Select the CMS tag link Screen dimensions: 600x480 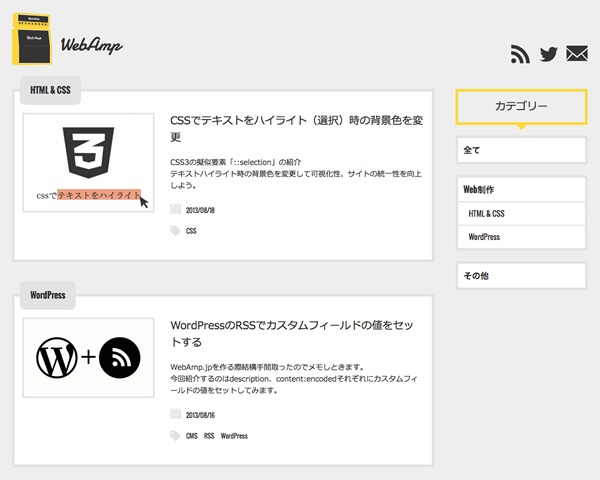click(192, 436)
